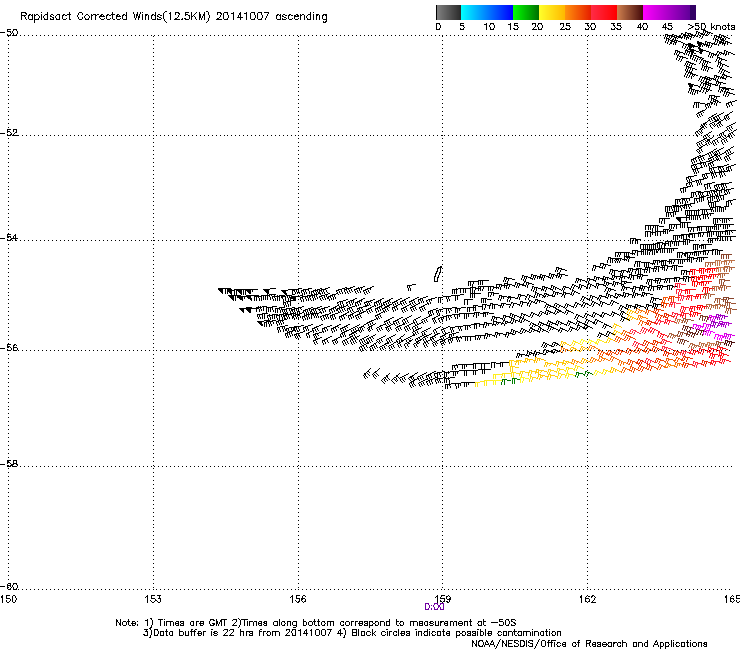Click the island outline near 159 longitude
The width and height of the screenshot is (740, 650).
pyautogui.click(x=438, y=274)
